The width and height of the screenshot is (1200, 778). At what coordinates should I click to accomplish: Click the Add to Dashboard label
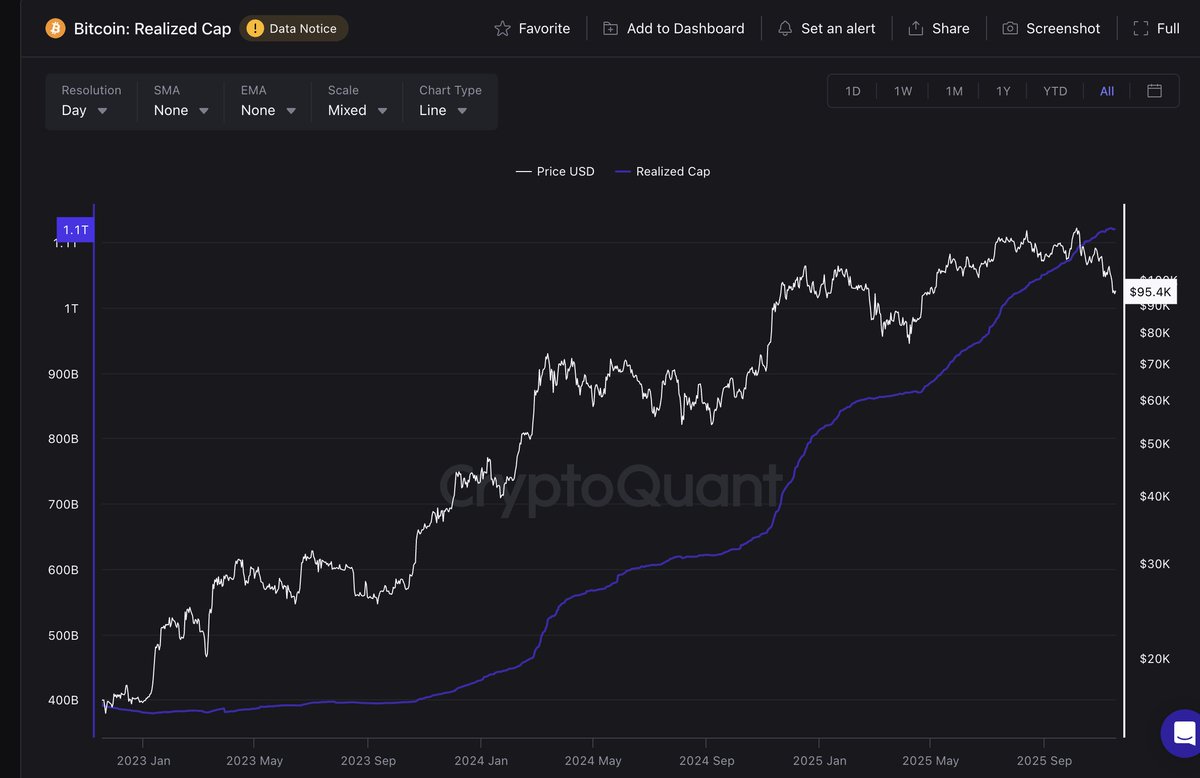(x=685, y=28)
